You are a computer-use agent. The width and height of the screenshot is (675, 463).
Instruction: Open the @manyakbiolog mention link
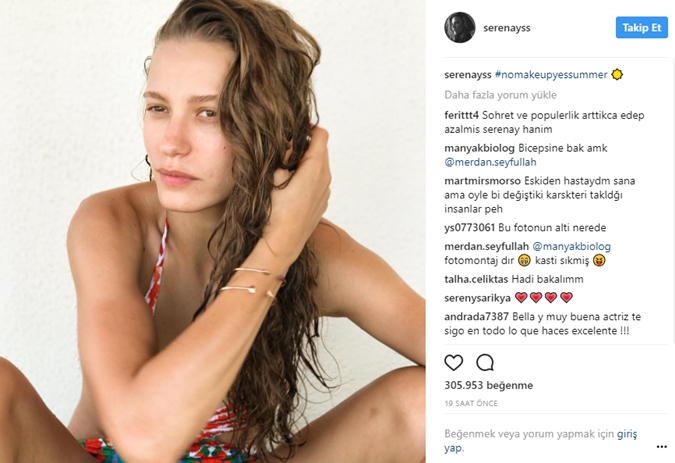click(571, 247)
